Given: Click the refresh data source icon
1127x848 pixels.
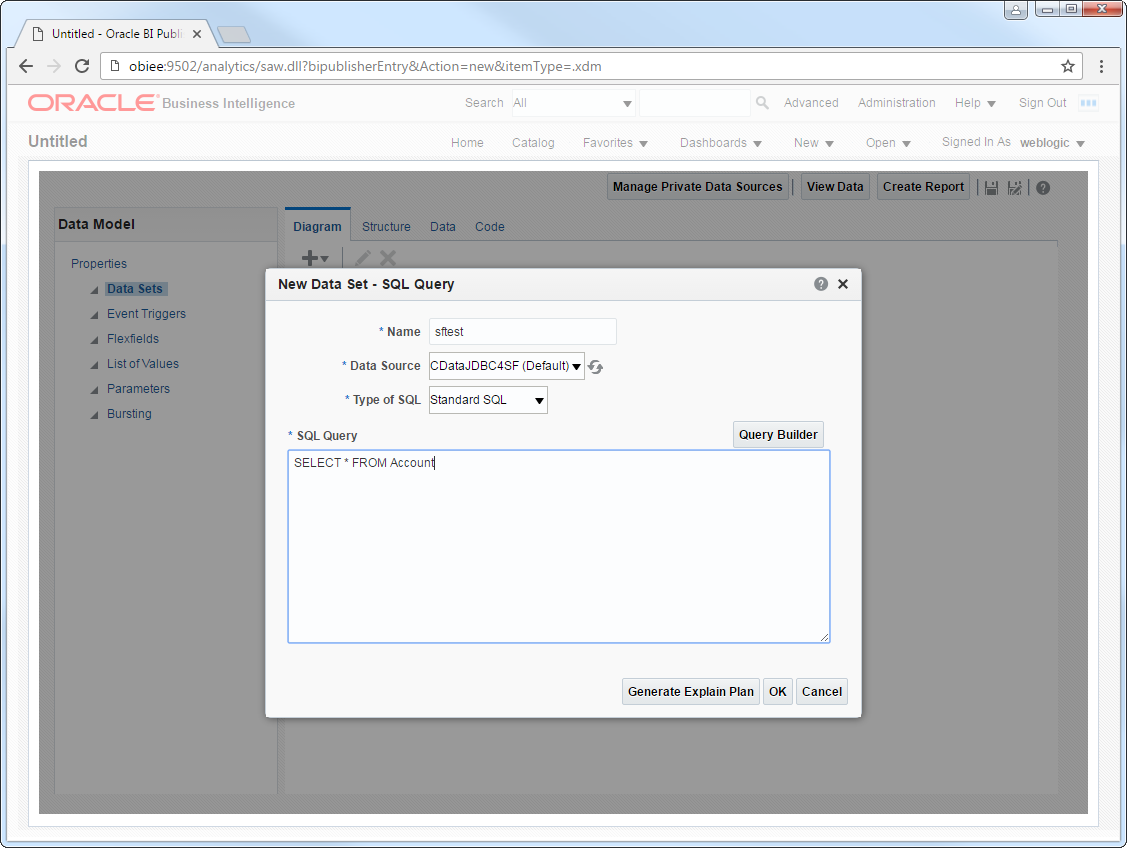Looking at the screenshot, I should click(x=596, y=367).
